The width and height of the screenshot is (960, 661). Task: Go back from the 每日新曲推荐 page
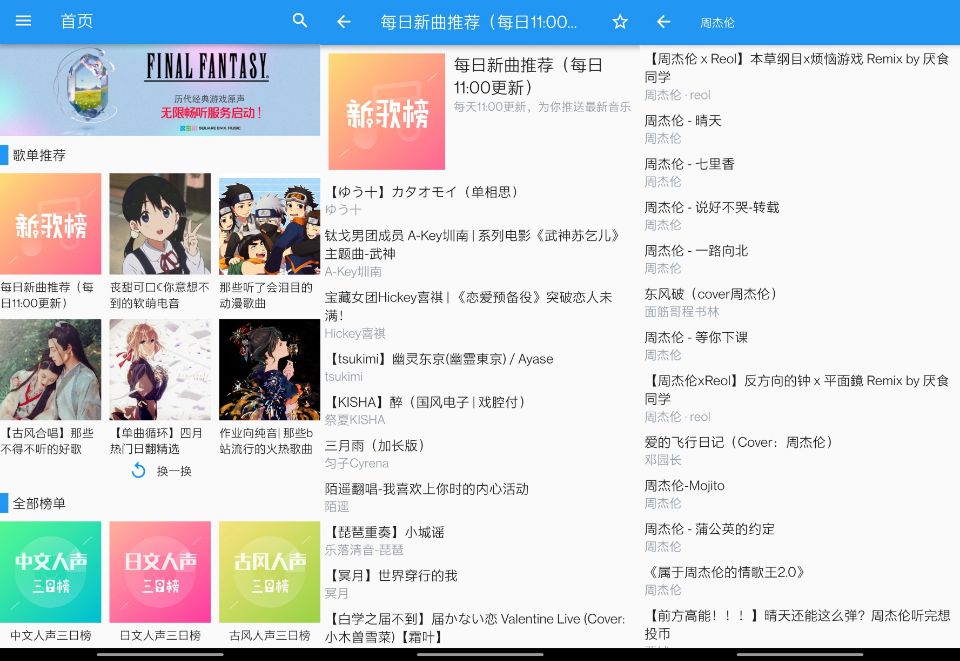coord(343,21)
